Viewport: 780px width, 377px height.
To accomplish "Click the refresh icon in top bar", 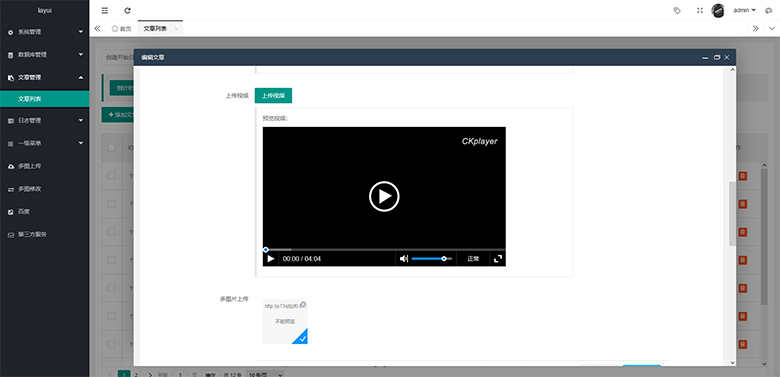I will click(128, 10).
